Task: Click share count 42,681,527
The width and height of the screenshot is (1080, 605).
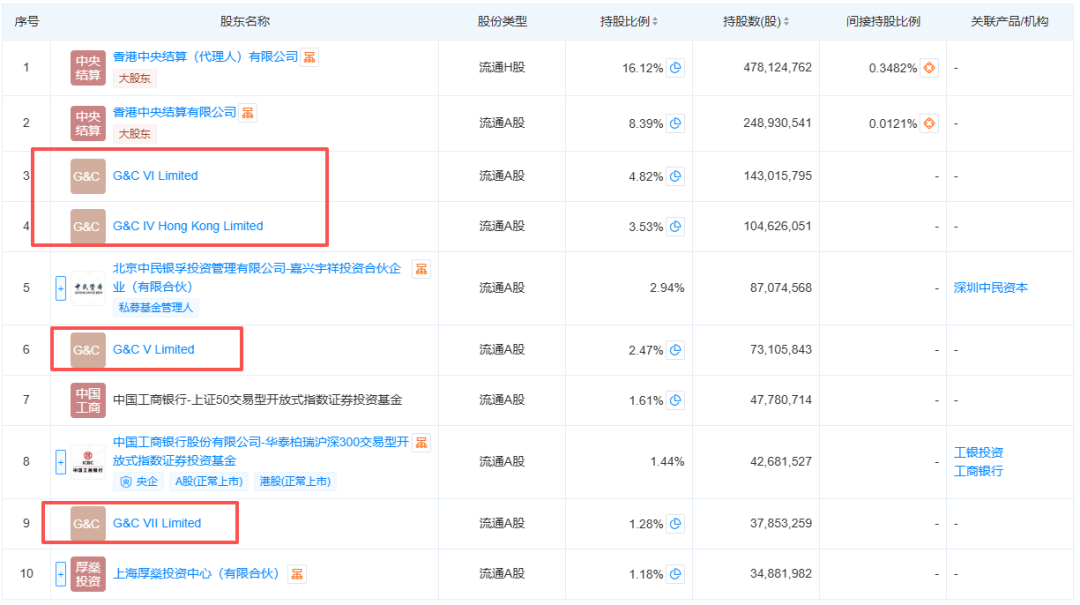Action: click(781, 462)
